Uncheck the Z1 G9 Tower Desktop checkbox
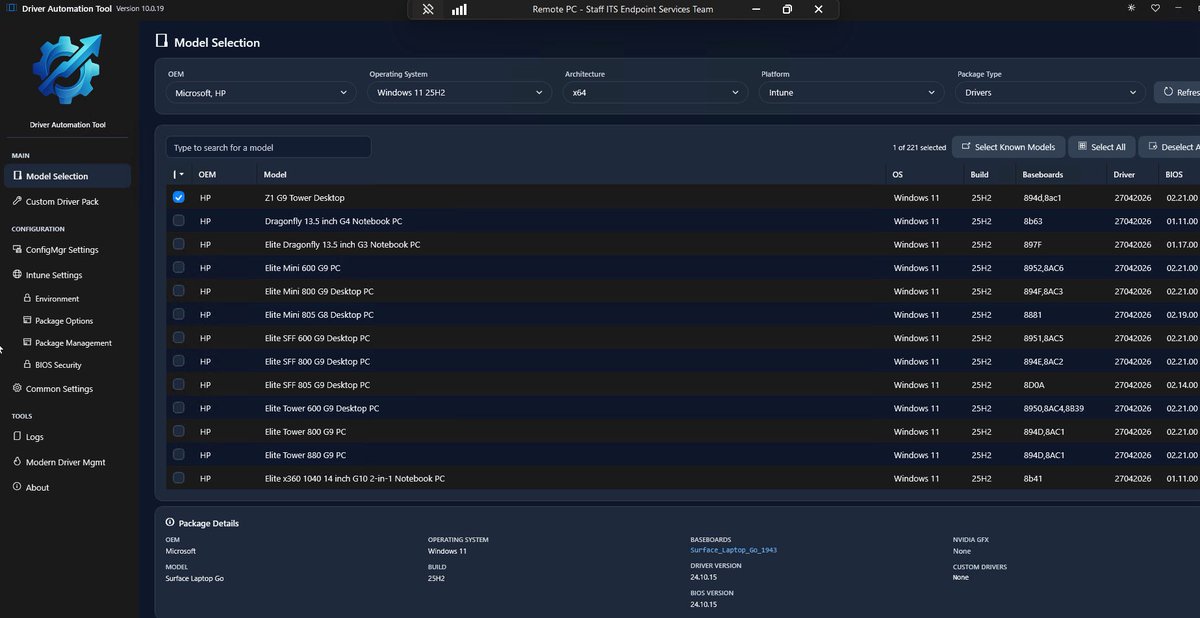 178,198
